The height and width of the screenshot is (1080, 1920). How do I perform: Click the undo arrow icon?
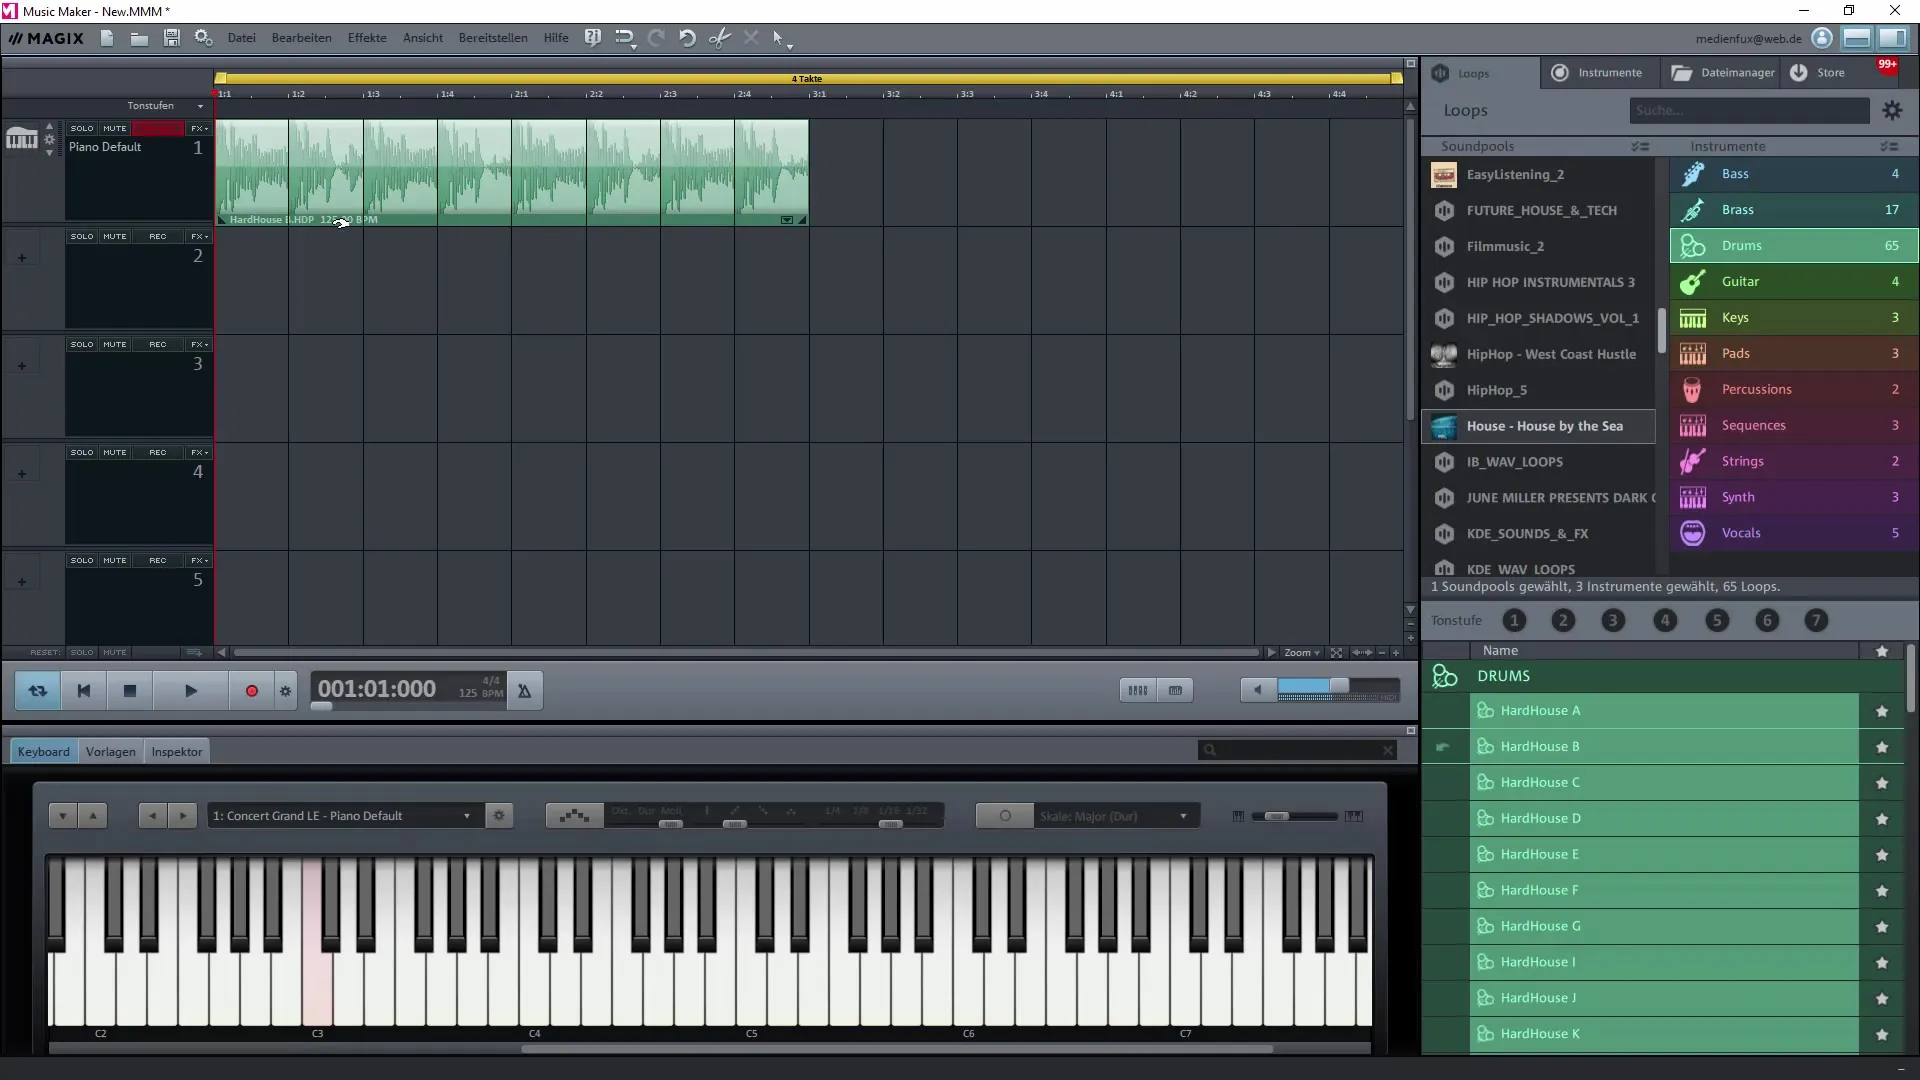coord(687,38)
